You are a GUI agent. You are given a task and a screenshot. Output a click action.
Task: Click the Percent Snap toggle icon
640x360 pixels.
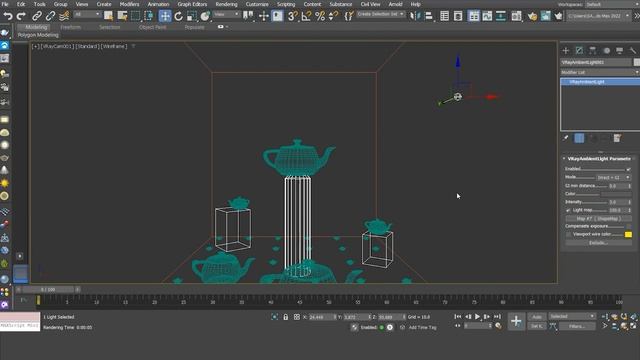point(320,16)
